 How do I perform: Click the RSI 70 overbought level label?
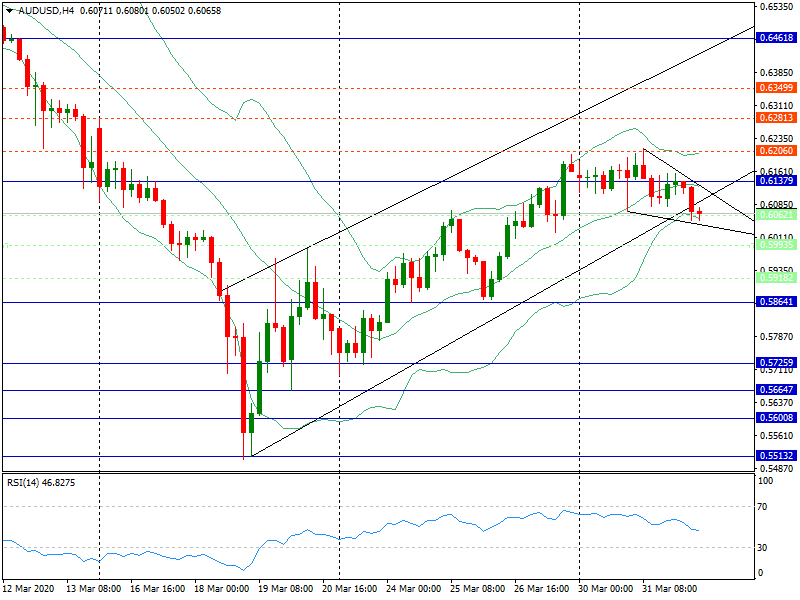point(762,507)
